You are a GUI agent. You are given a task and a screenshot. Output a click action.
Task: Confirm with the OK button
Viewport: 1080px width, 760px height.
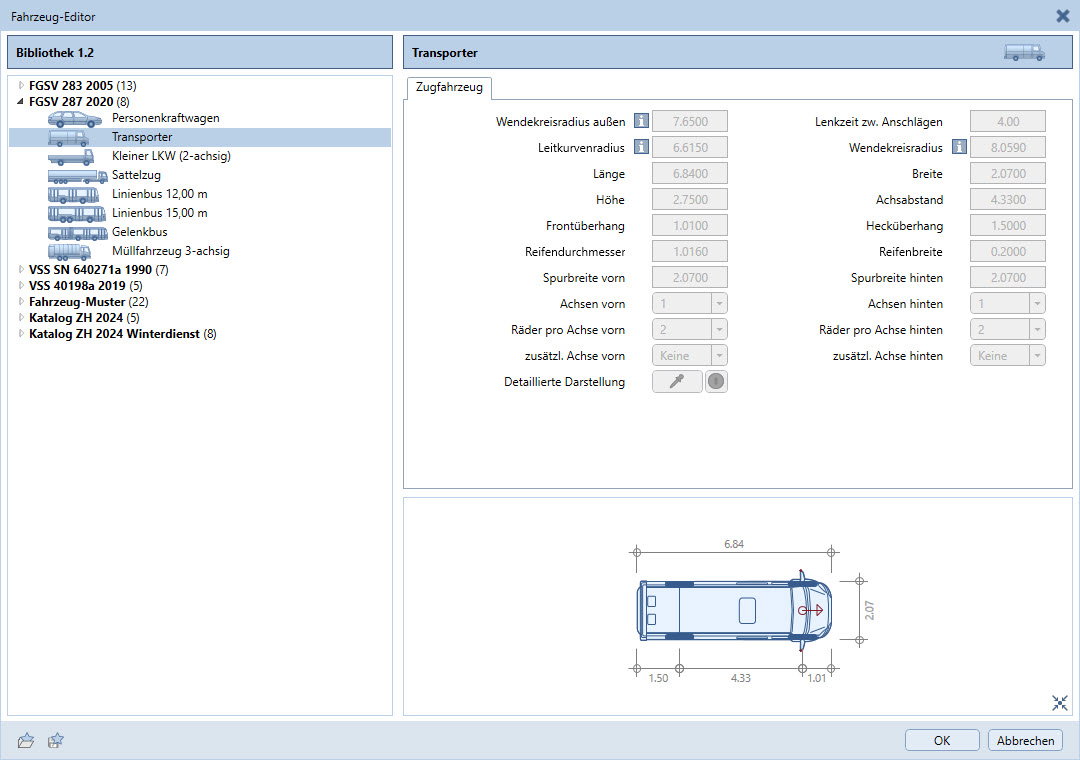coord(942,740)
